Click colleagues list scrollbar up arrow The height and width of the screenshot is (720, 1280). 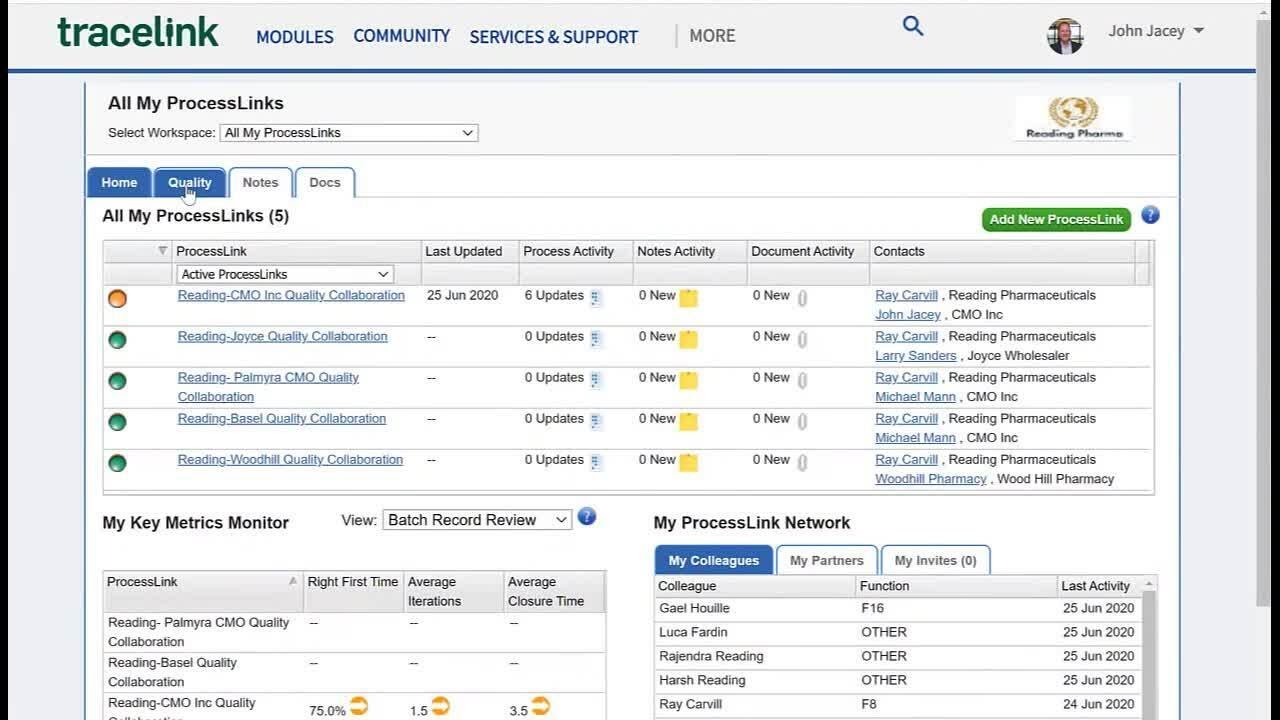coord(1148,584)
